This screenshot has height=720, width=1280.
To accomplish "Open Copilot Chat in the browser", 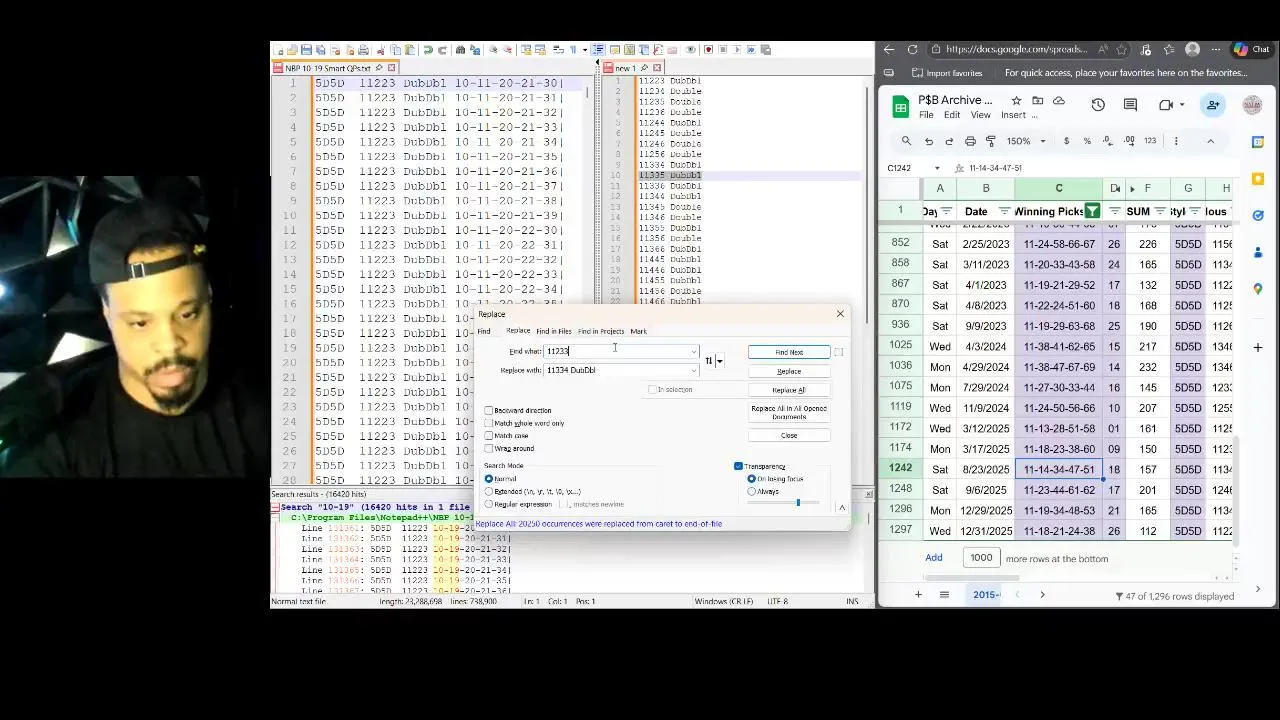I will point(1251,49).
